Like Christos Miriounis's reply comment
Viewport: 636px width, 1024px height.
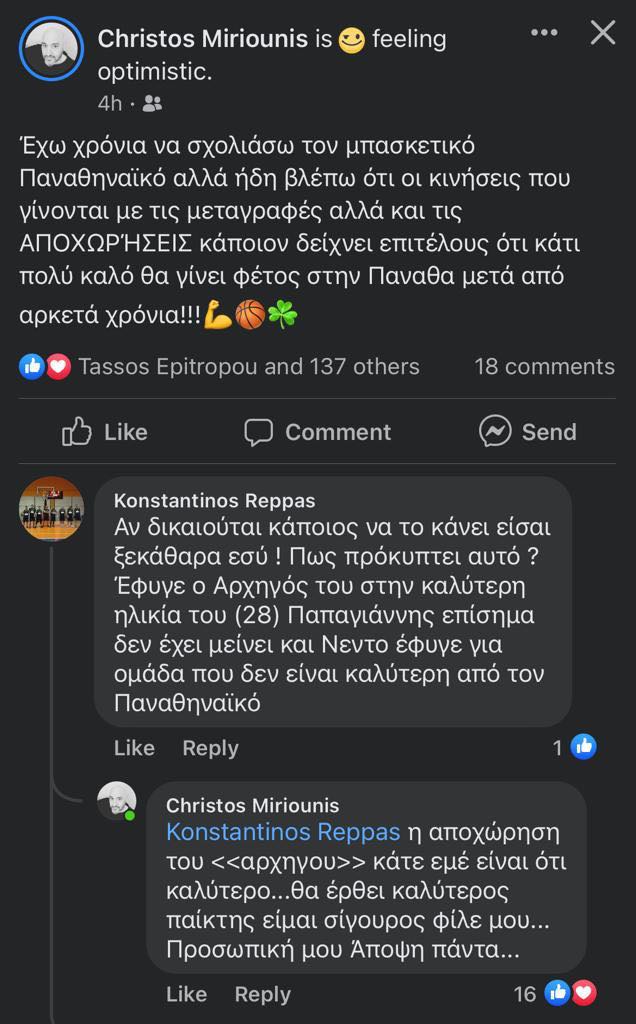coord(186,994)
